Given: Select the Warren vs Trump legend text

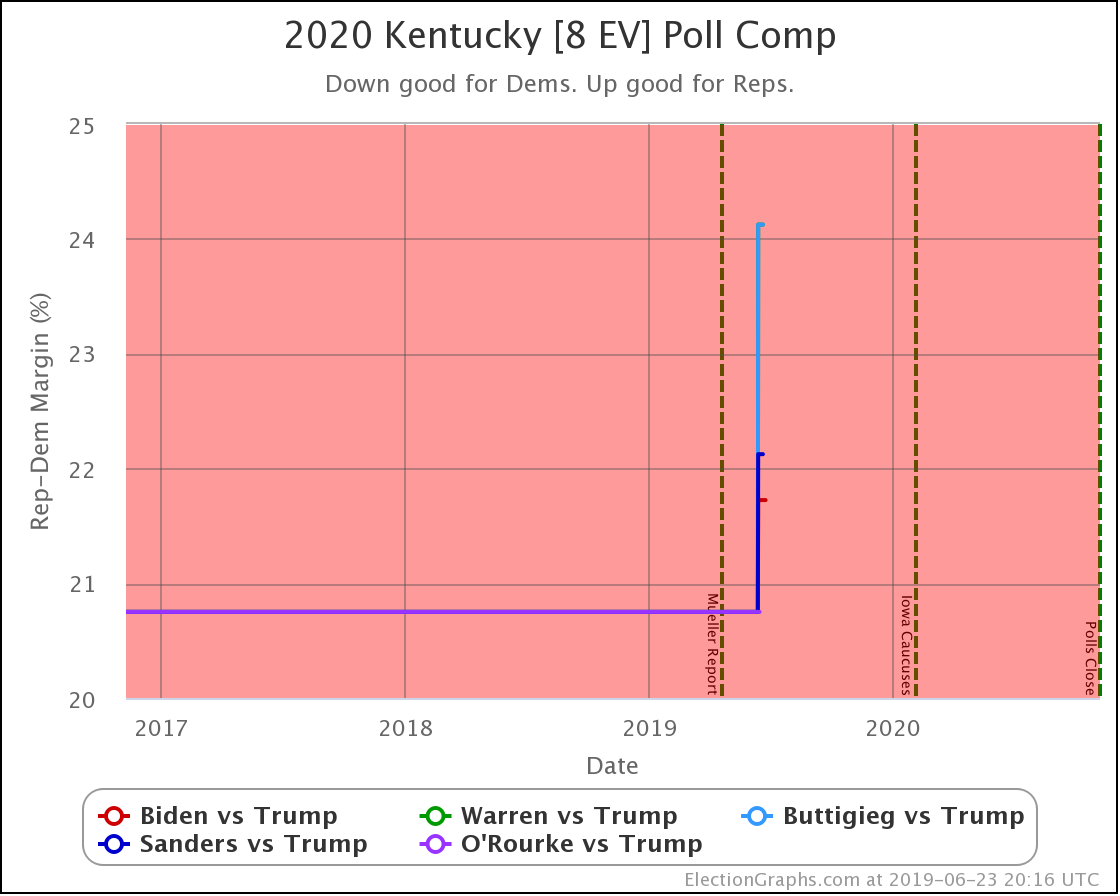Looking at the screenshot, I should pyautogui.click(x=569, y=815).
